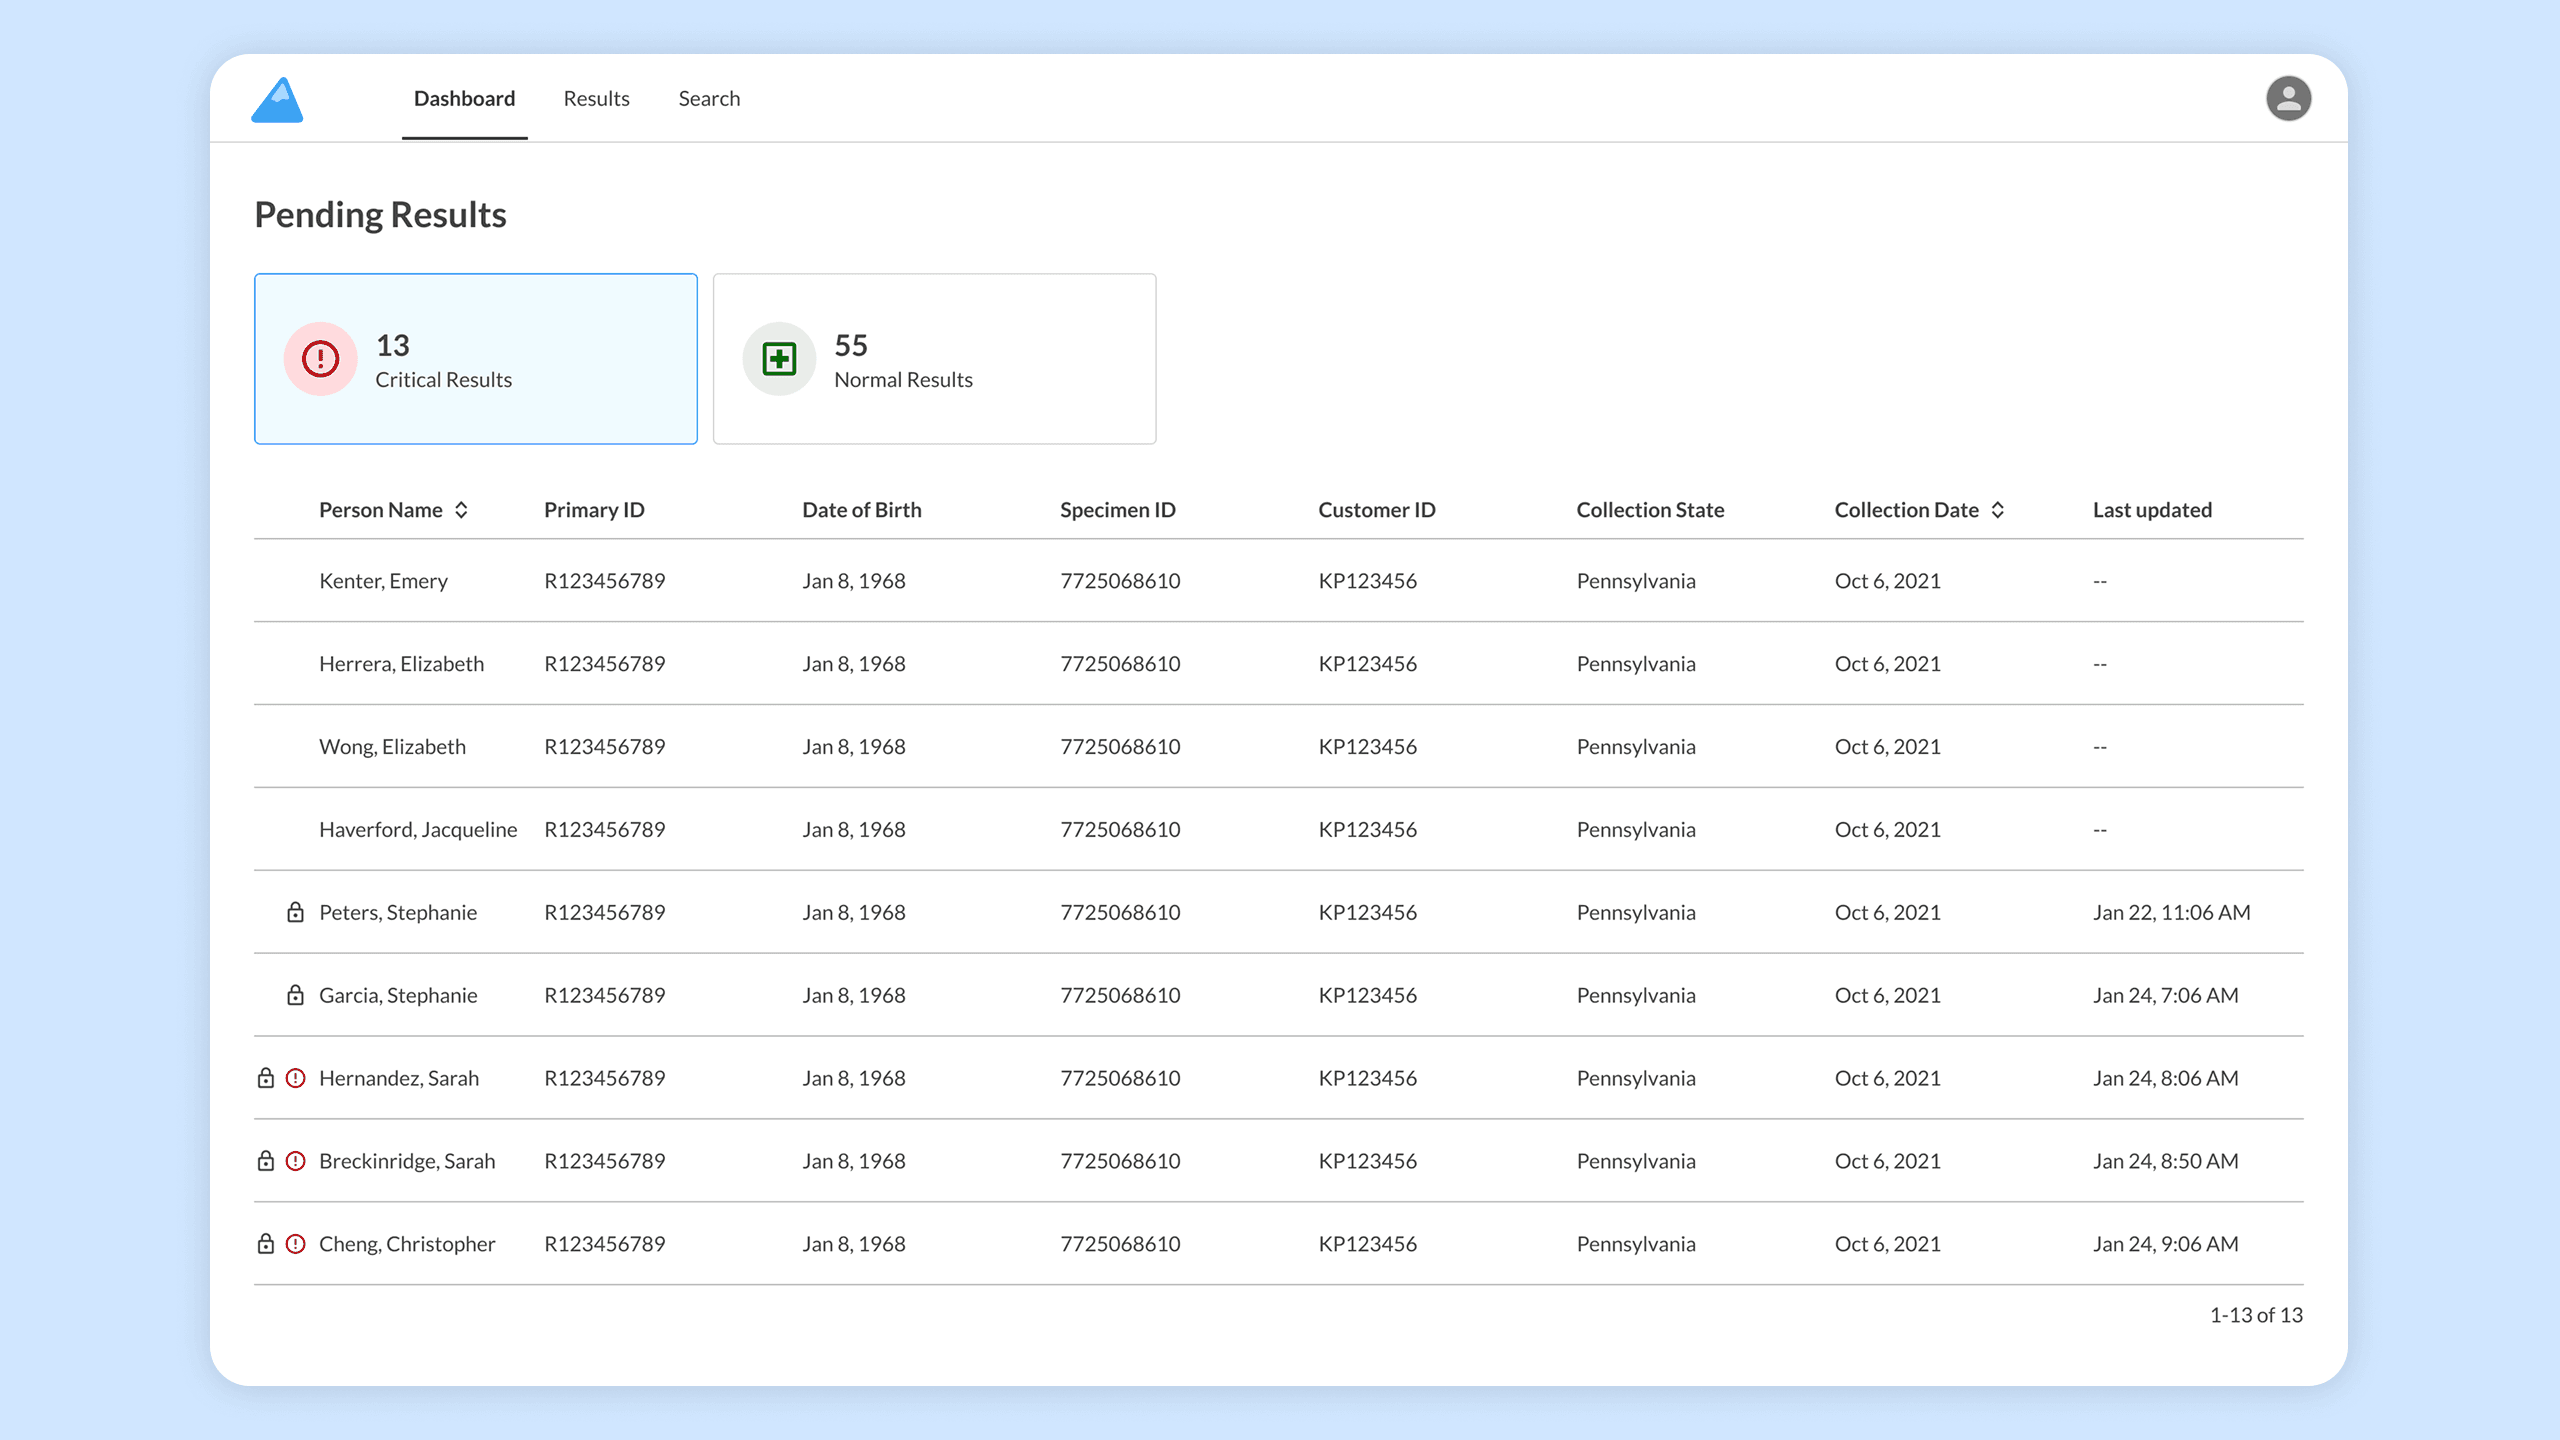This screenshot has height=1440, width=2560.
Task: Toggle the 55 Normal Results filter card
Action: 934,358
